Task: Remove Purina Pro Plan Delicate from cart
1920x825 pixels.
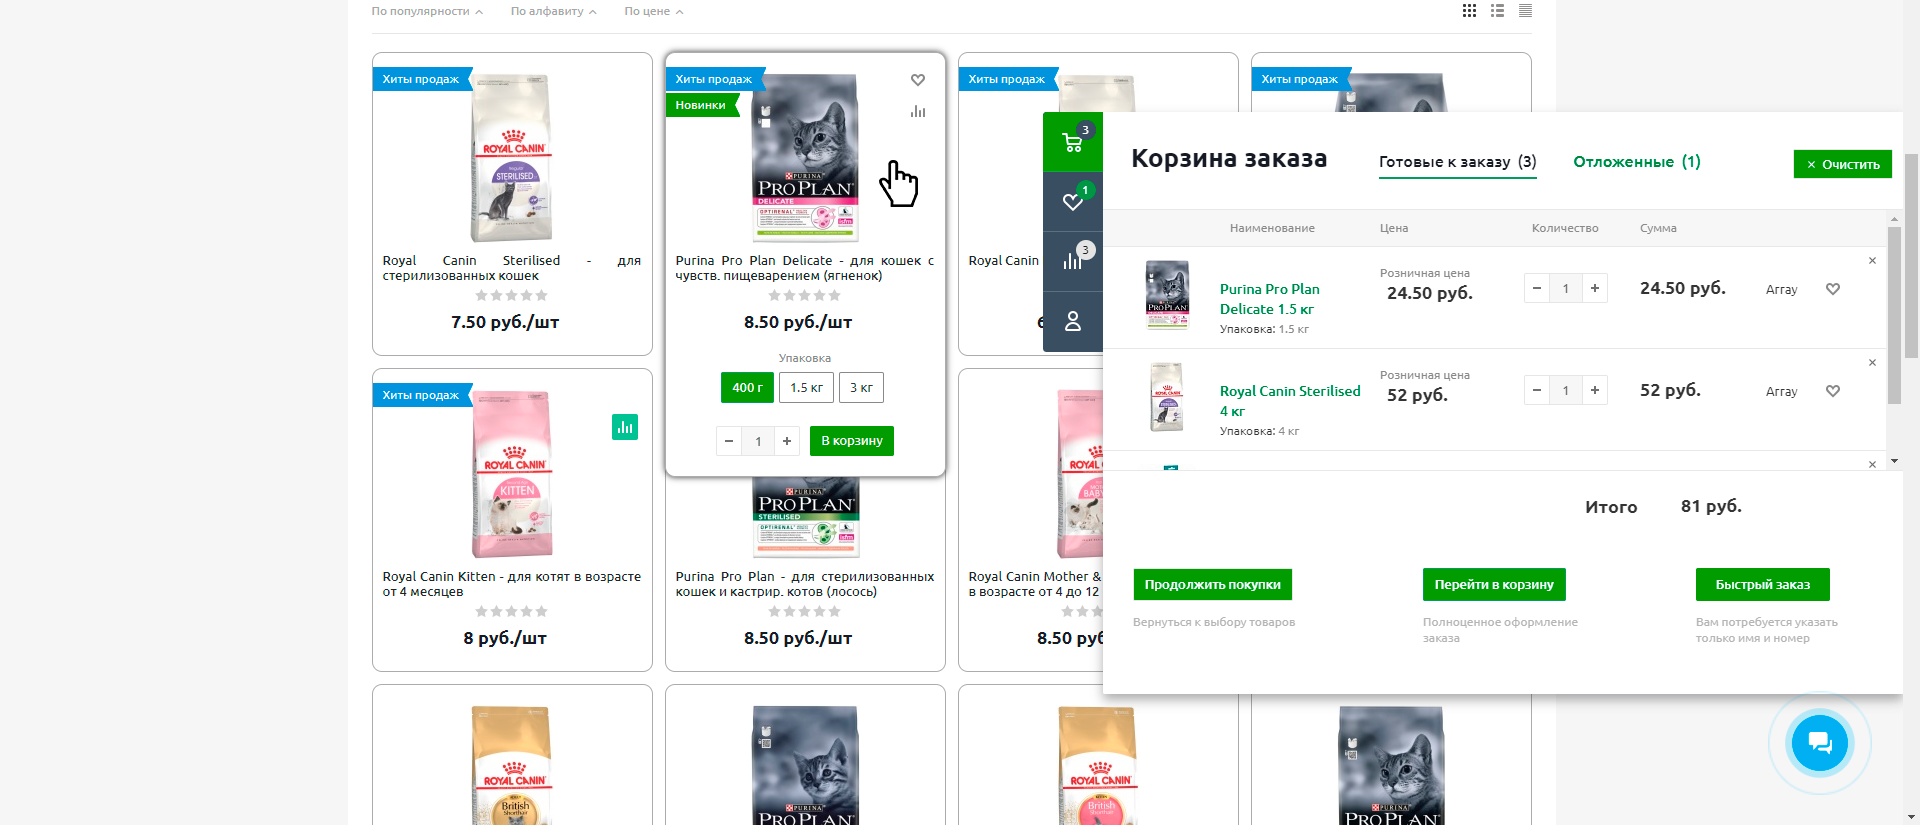Action: click(1872, 261)
